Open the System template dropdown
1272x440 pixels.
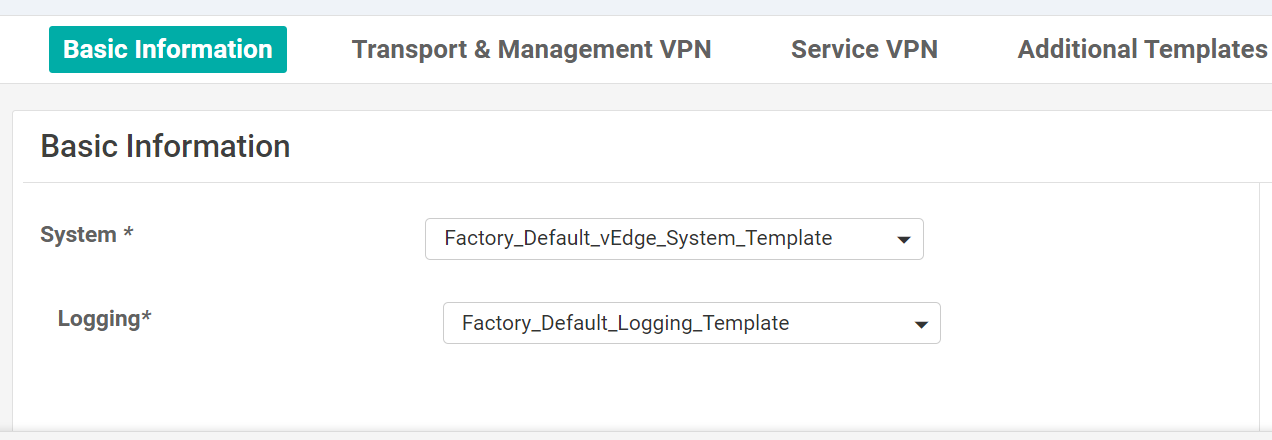pyautogui.click(x=673, y=239)
